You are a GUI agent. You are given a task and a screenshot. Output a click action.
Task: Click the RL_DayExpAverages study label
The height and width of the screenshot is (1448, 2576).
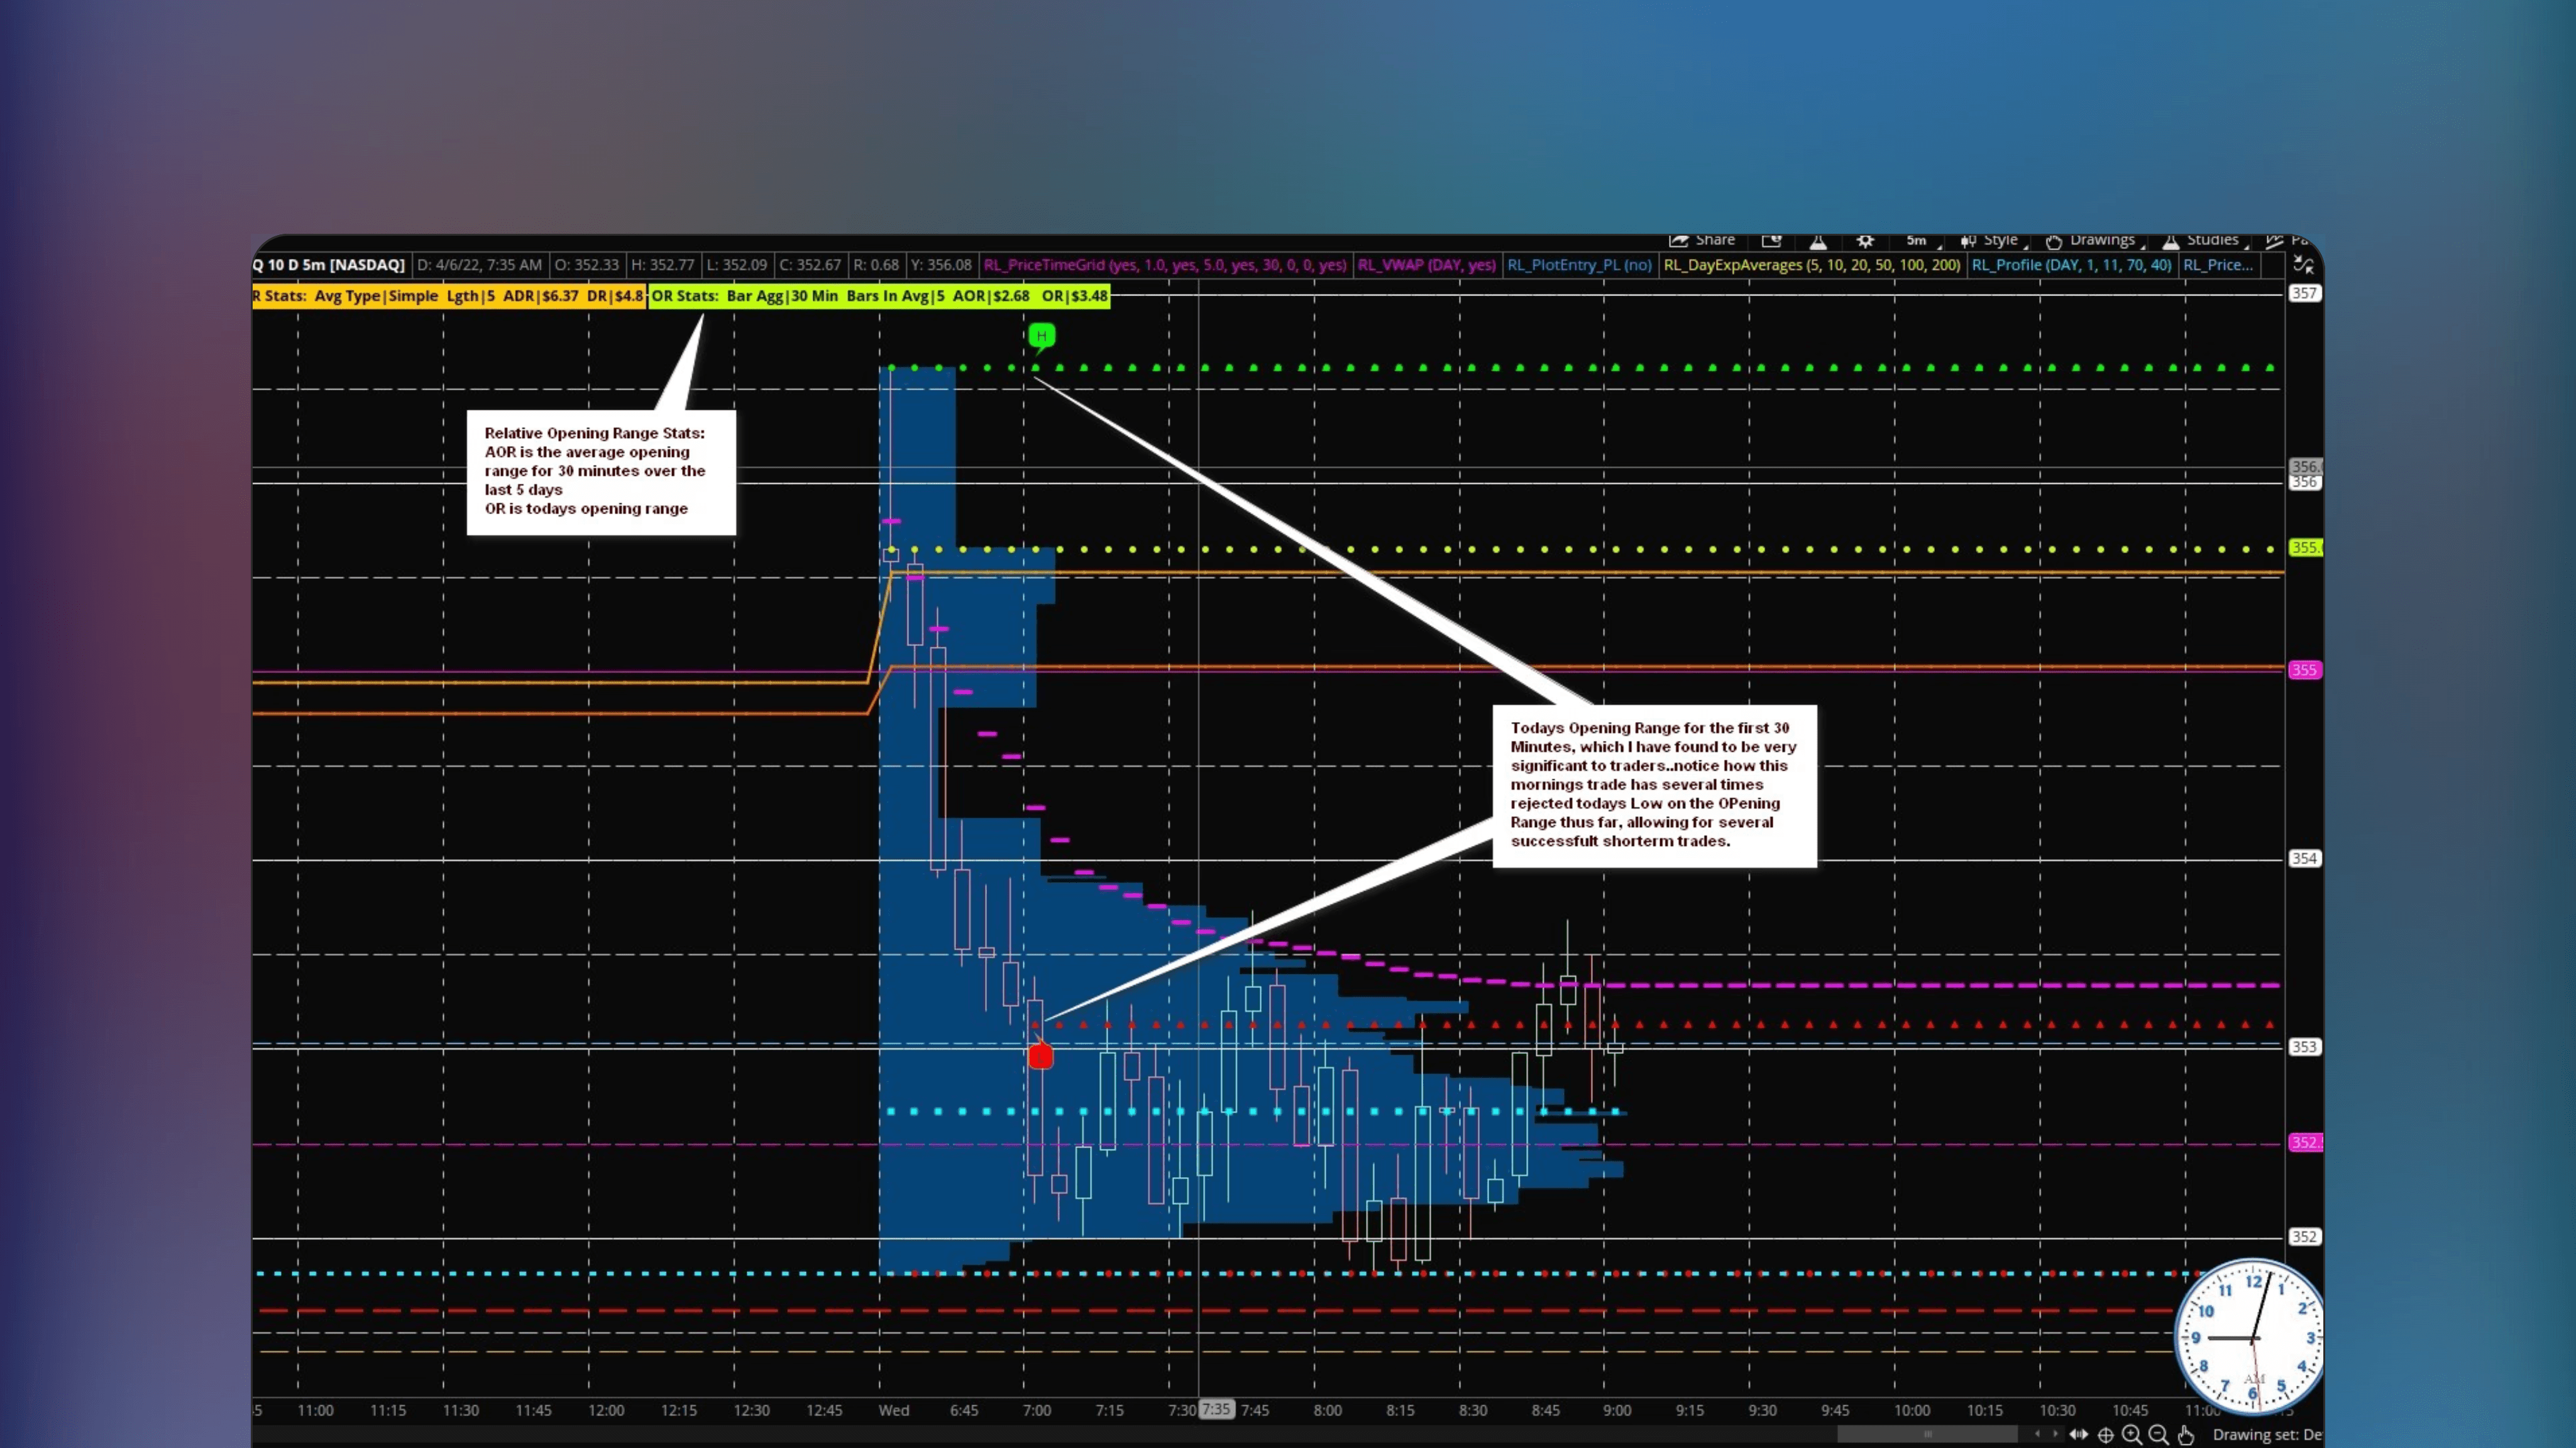click(1813, 265)
